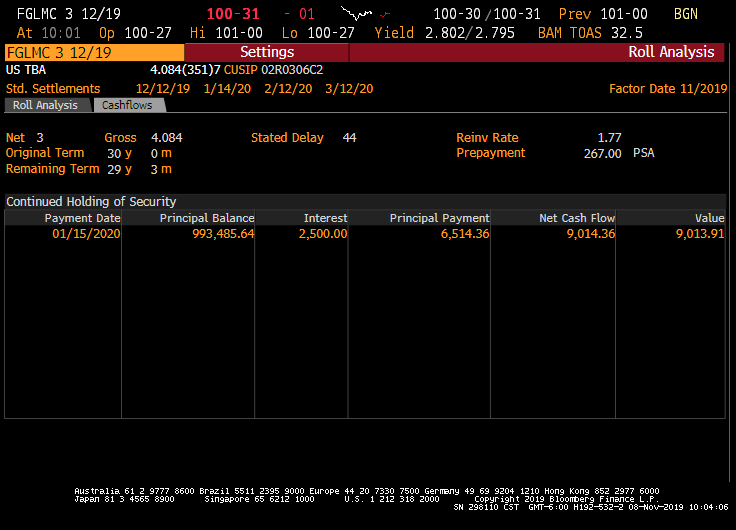Image resolution: width=736 pixels, height=530 pixels.
Task: Click the Yield 2.802/2.795 value
Action: click(470, 33)
